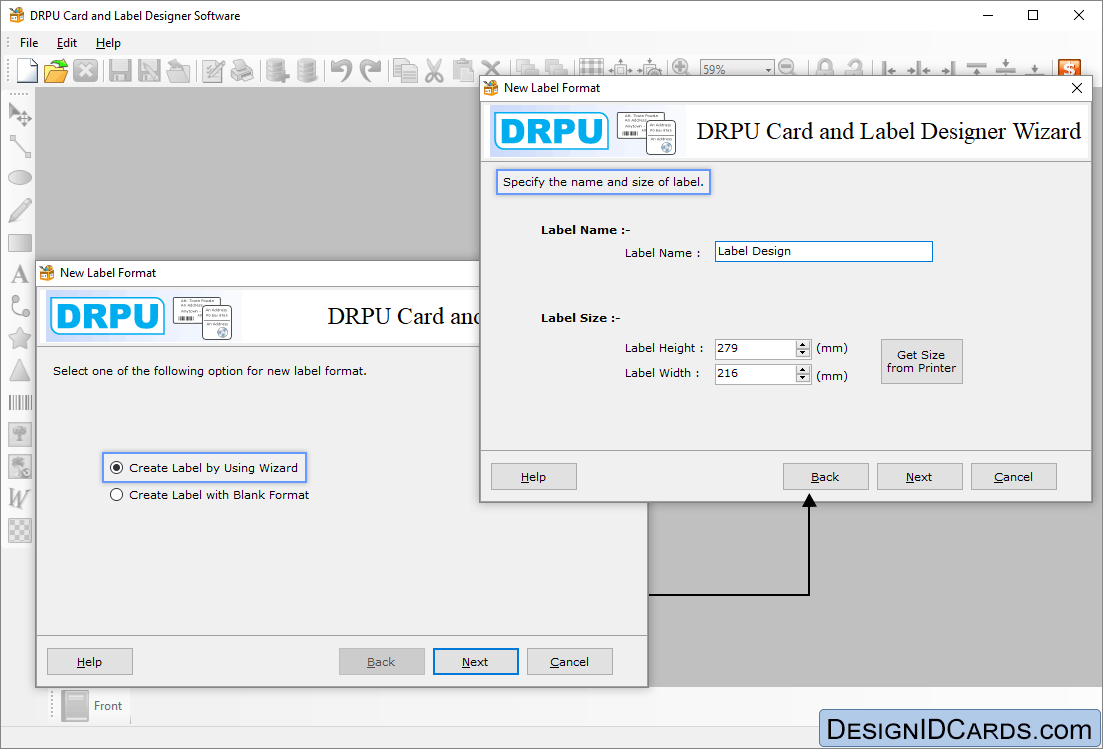Image resolution: width=1103 pixels, height=749 pixels.
Task: Select the Star shape tool
Action: click(20, 338)
